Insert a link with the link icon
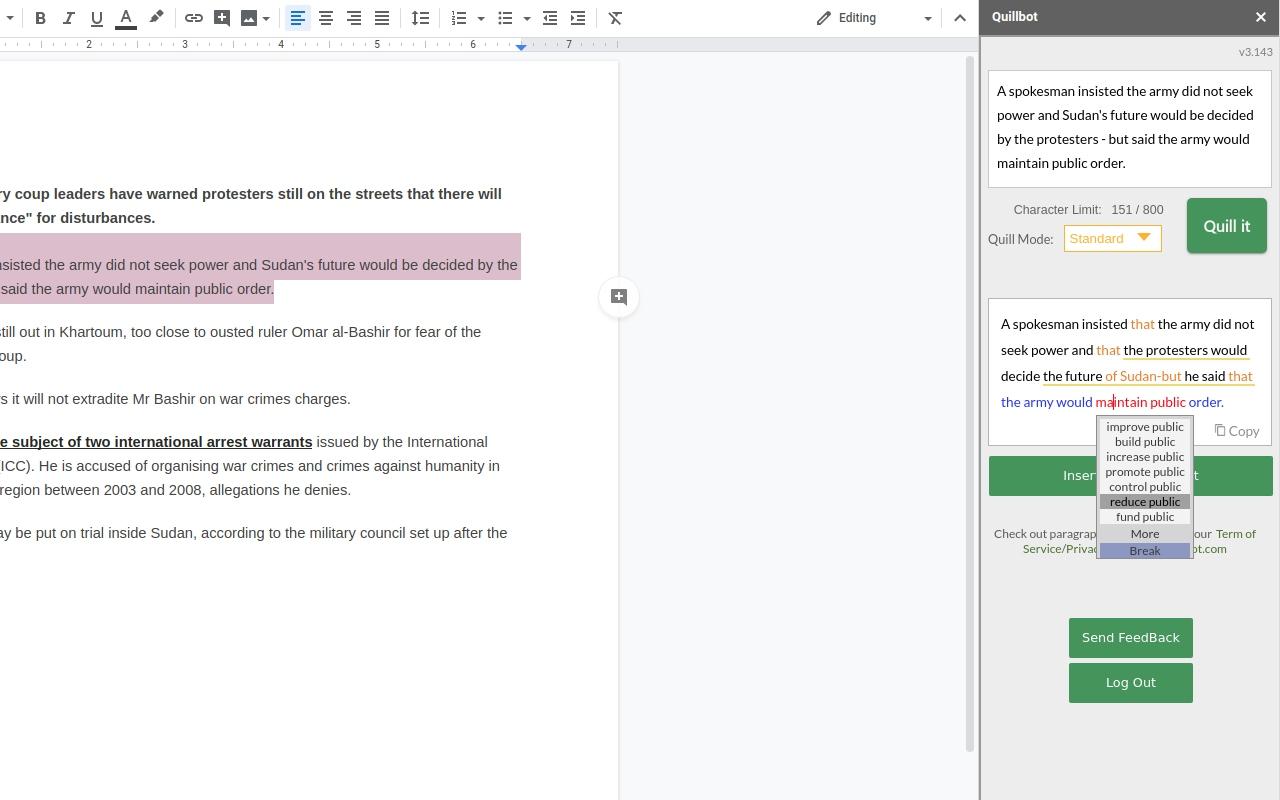Image resolution: width=1280 pixels, height=800 pixels. (194, 18)
